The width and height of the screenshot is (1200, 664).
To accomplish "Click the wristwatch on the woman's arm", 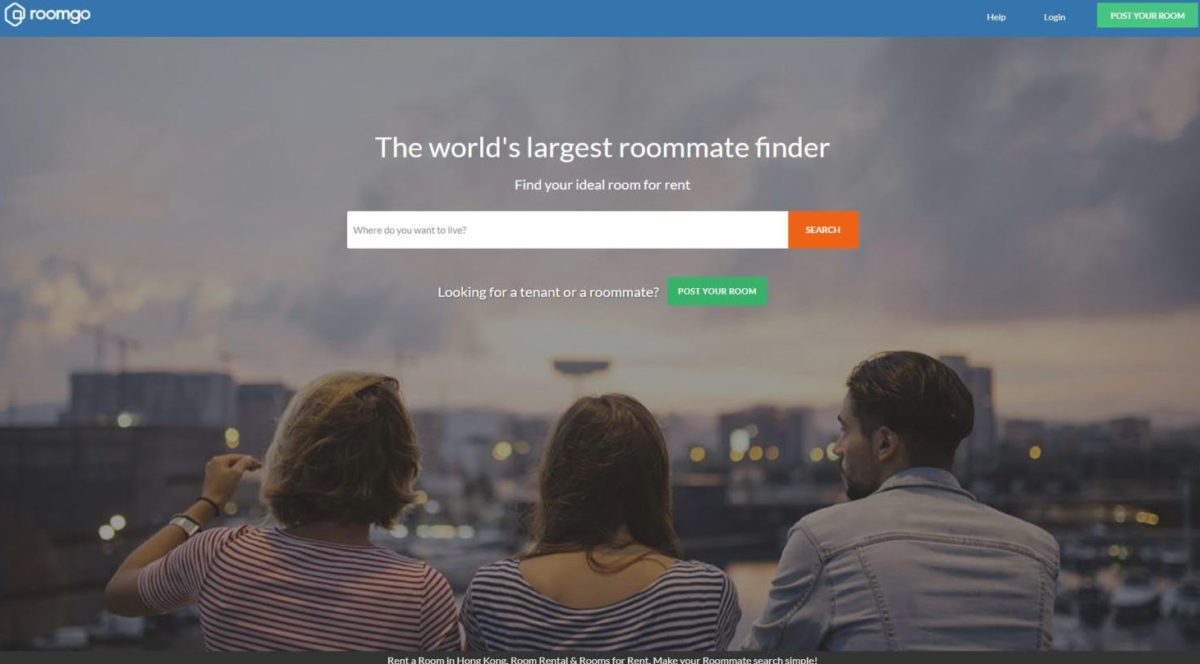I will [185, 525].
